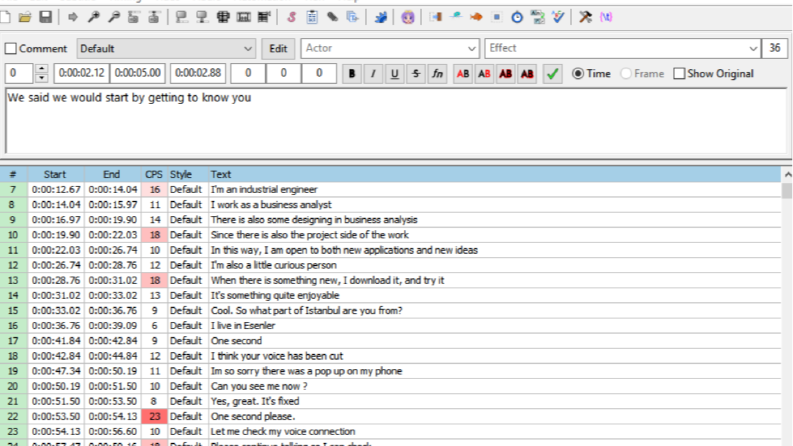The width and height of the screenshot is (793, 446).
Task: Toggle bold with the B button
Action: click(352, 74)
